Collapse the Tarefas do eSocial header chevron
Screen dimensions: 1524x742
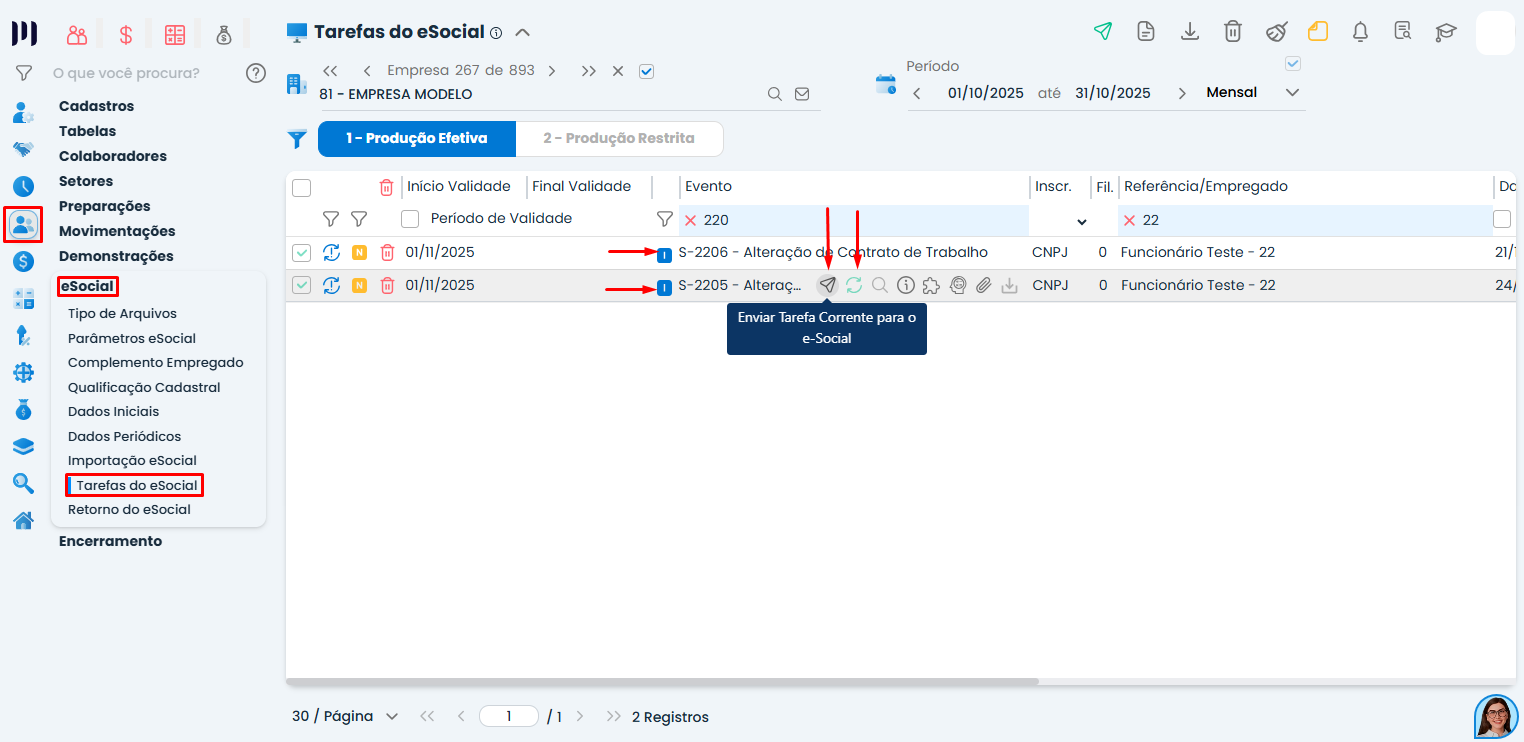tap(522, 32)
